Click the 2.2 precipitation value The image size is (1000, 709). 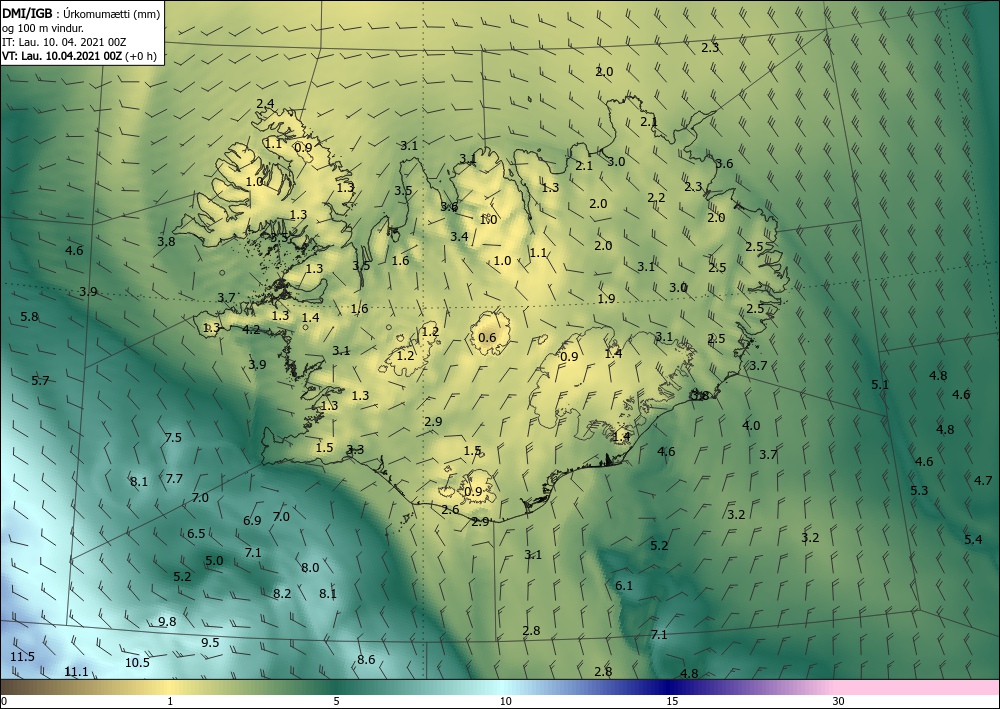656,198
